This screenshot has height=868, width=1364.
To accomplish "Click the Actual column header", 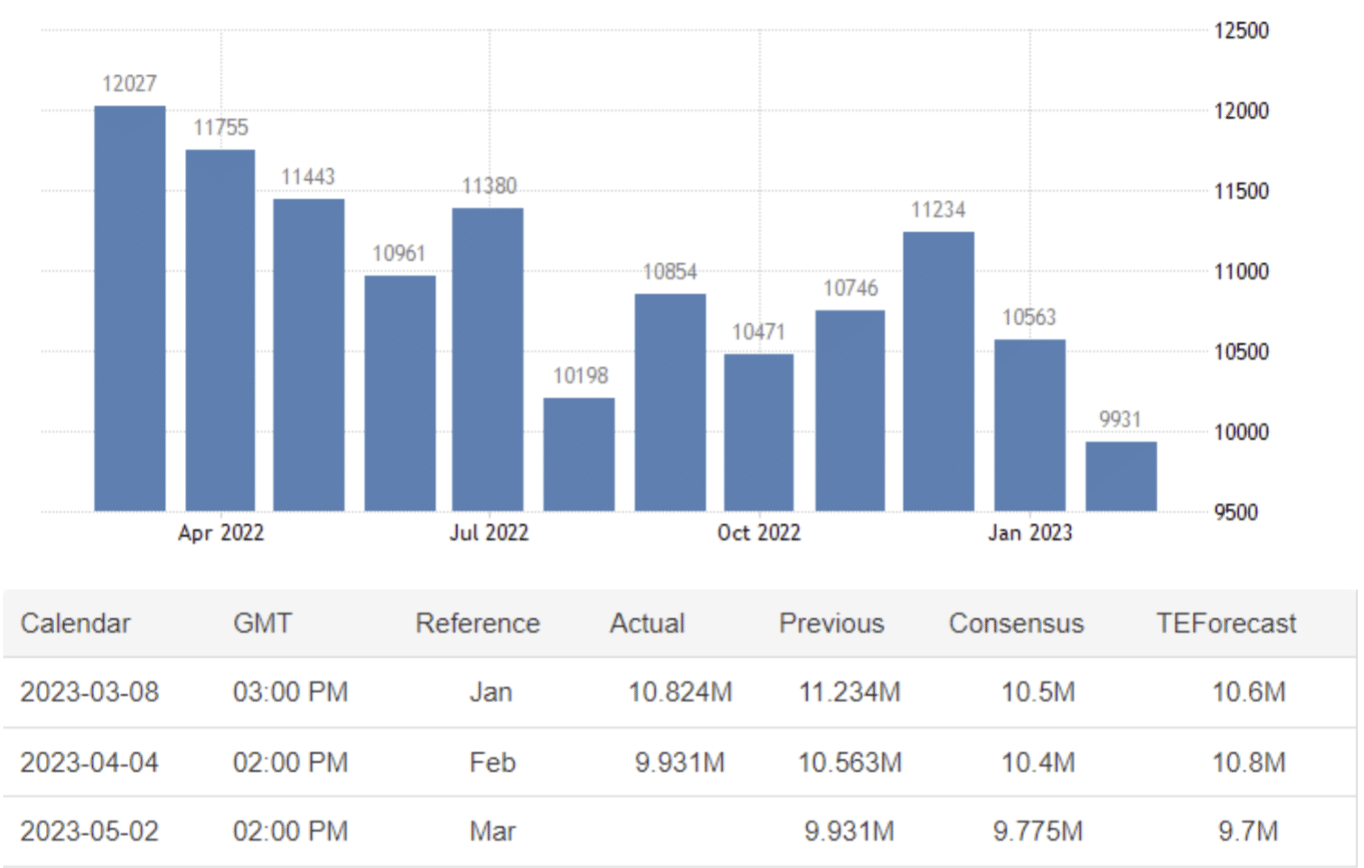I will (647, 624).
